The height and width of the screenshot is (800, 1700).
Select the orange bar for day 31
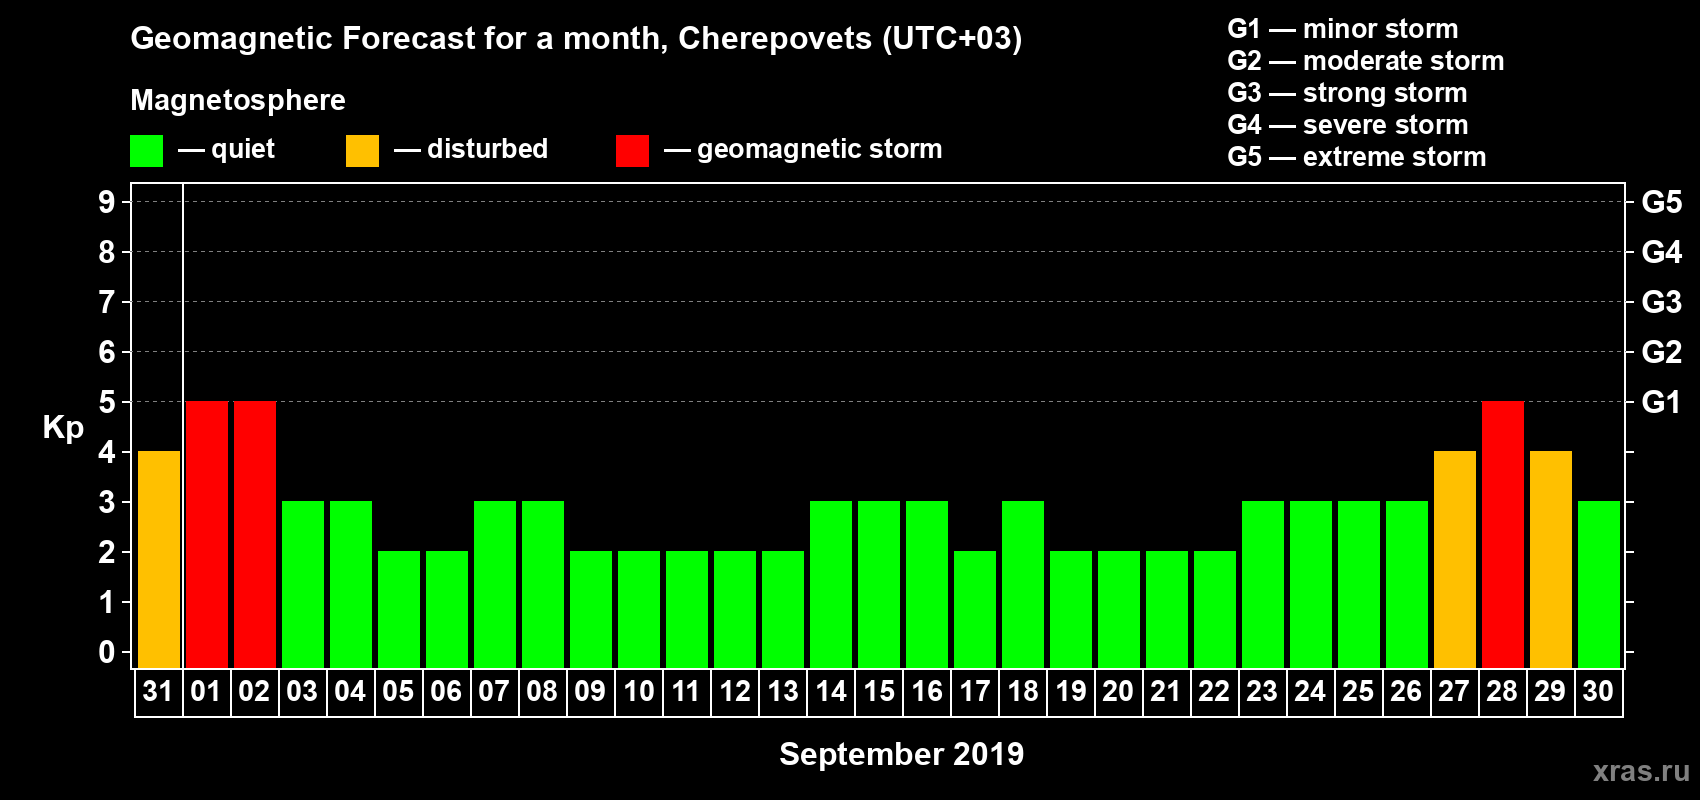pos(159,559)
